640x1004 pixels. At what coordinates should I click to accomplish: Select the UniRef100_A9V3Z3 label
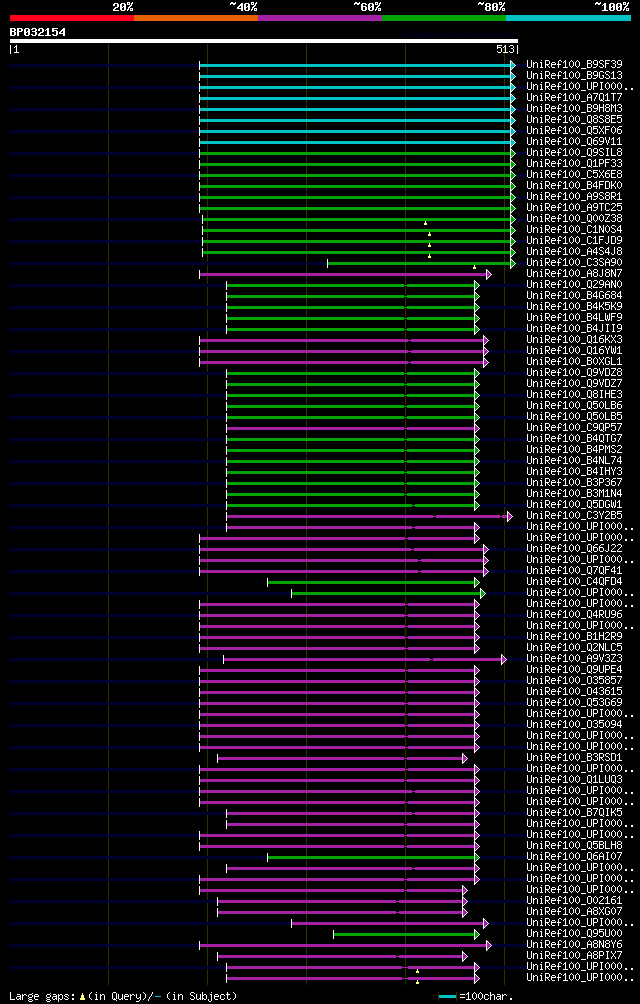pos(574,658)
